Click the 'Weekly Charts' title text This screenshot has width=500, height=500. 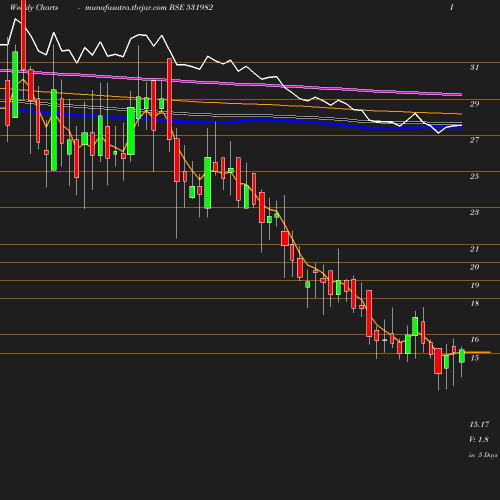[x=34, y=7]
